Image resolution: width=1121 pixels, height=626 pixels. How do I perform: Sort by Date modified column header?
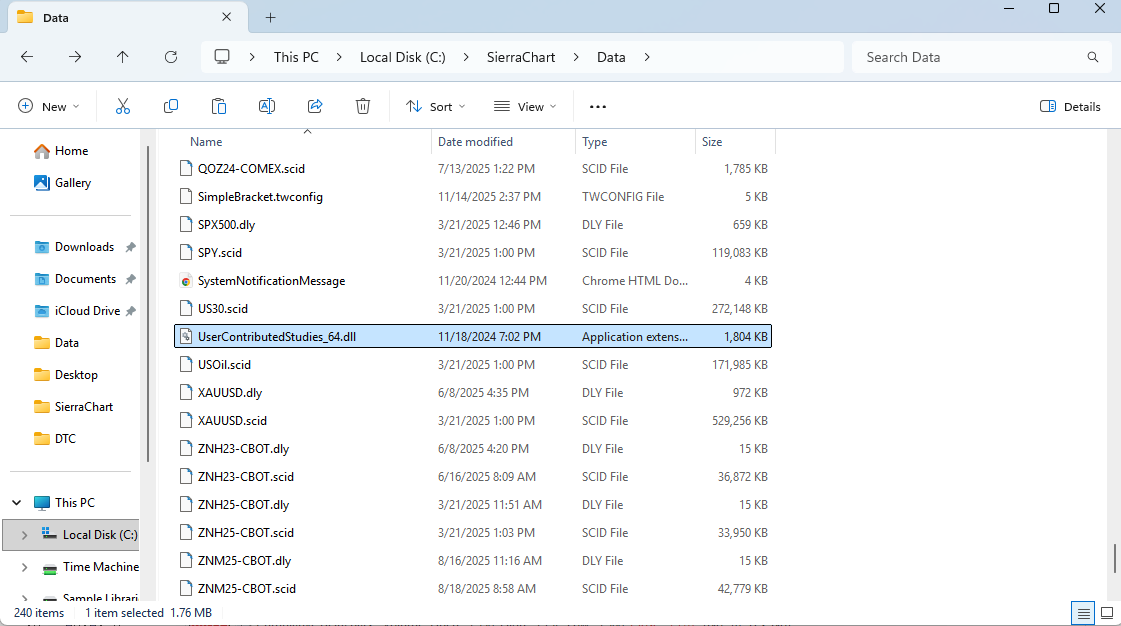point(475,142)
